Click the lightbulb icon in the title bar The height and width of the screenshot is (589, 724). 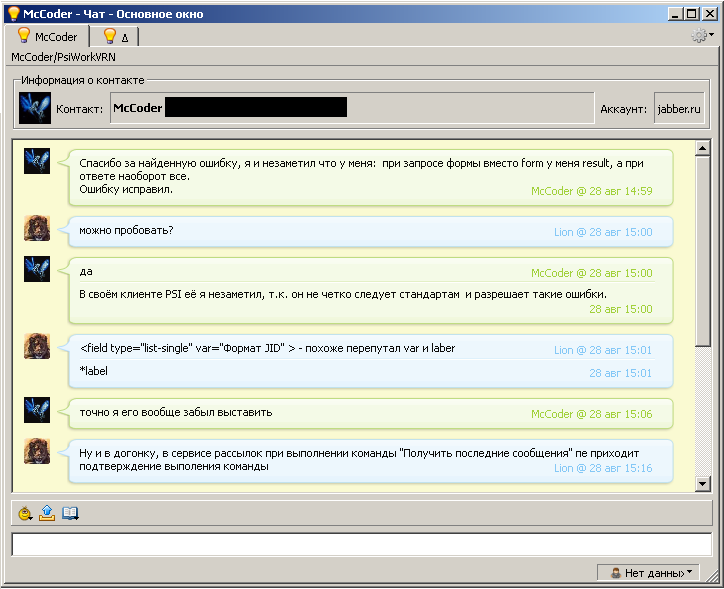tap(13, 14)
